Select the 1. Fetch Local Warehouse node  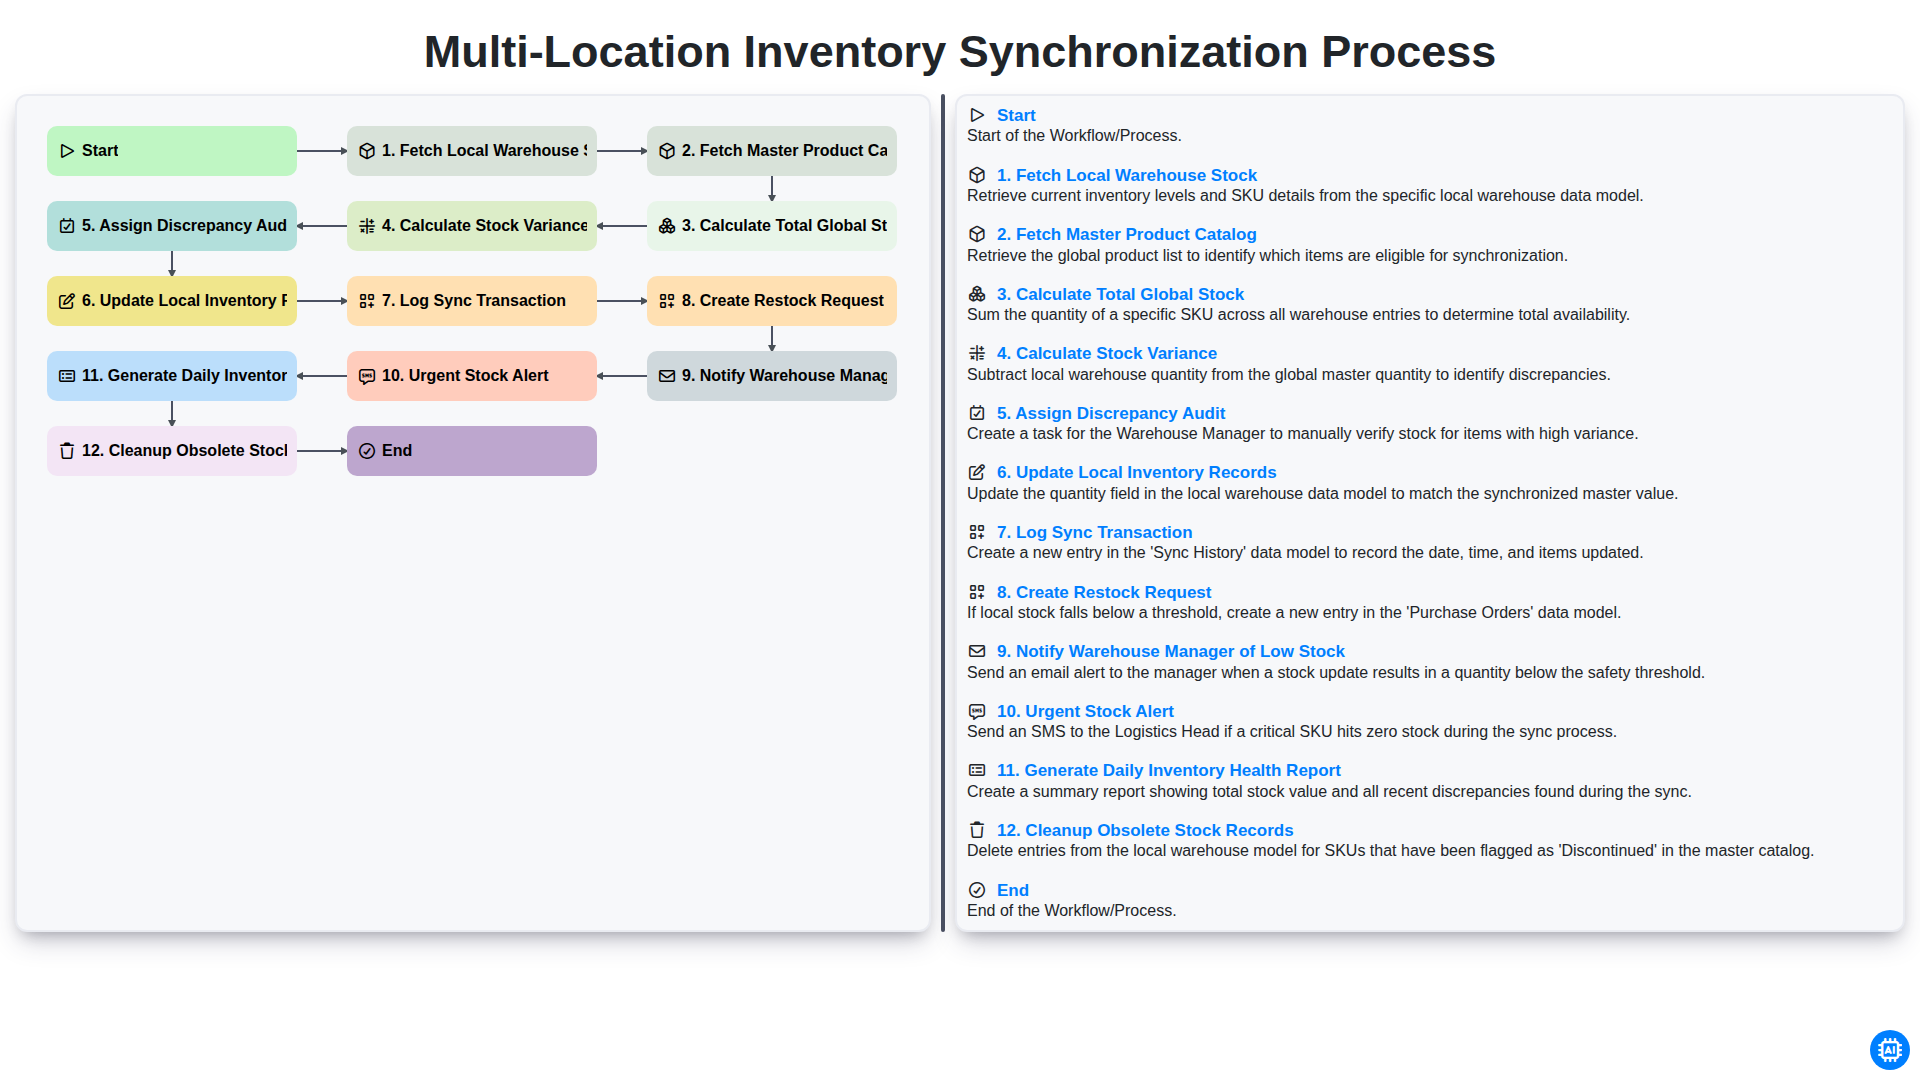472,151
